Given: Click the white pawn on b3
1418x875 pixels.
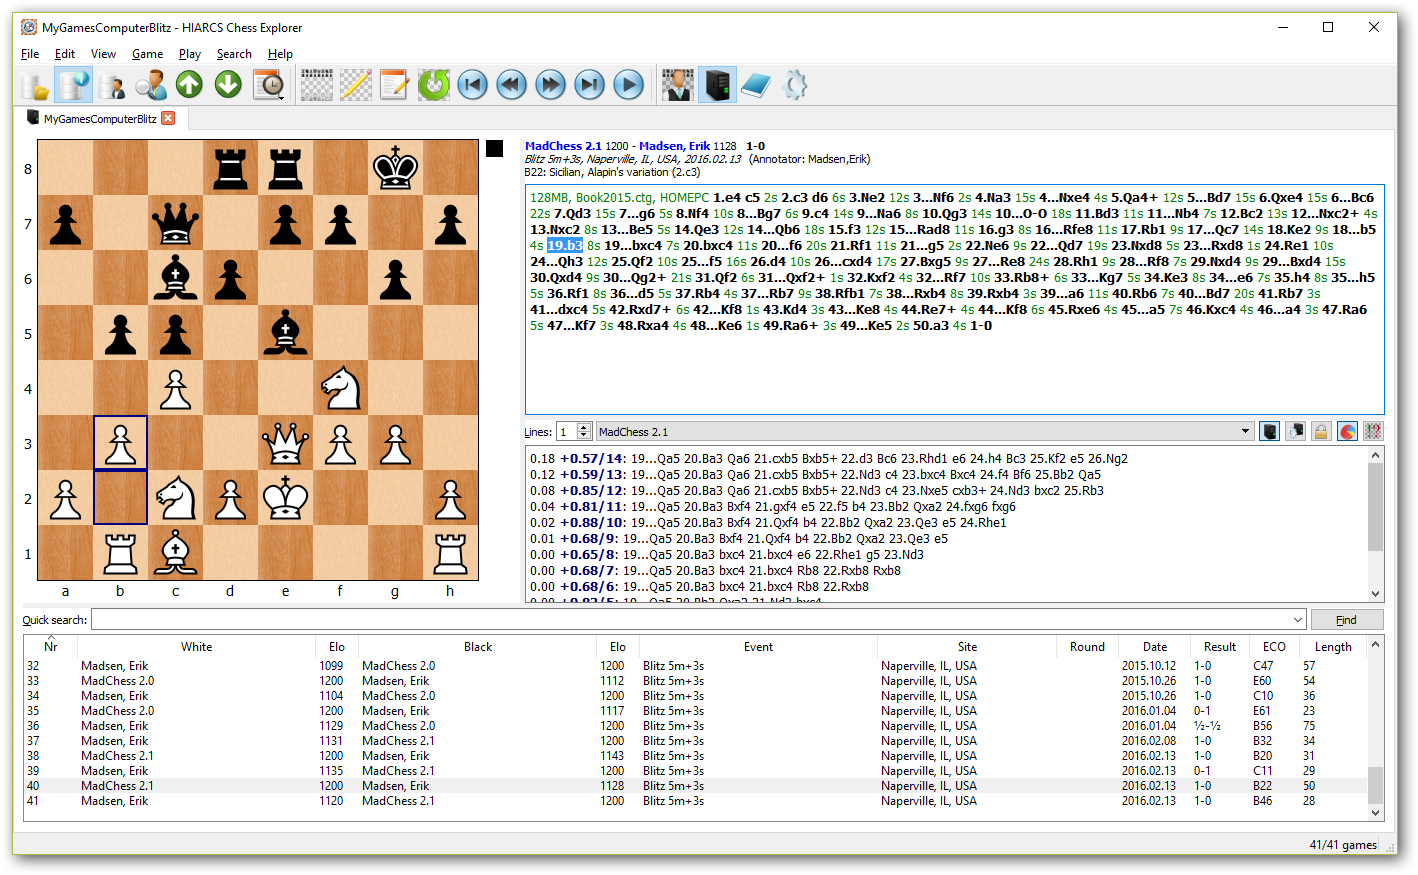Looking at the screenshot, I should point(120,443).
